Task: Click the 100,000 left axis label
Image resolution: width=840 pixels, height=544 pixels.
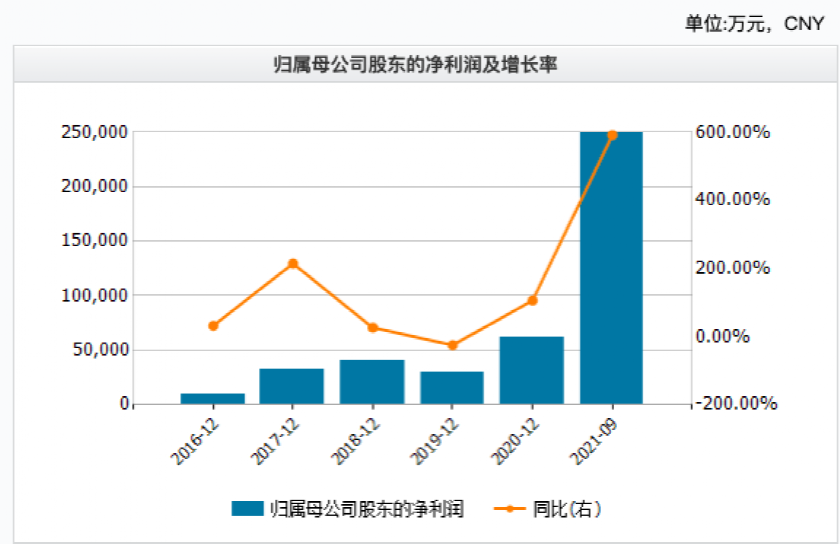Action: pyautogui.click(x=95, y=295)
